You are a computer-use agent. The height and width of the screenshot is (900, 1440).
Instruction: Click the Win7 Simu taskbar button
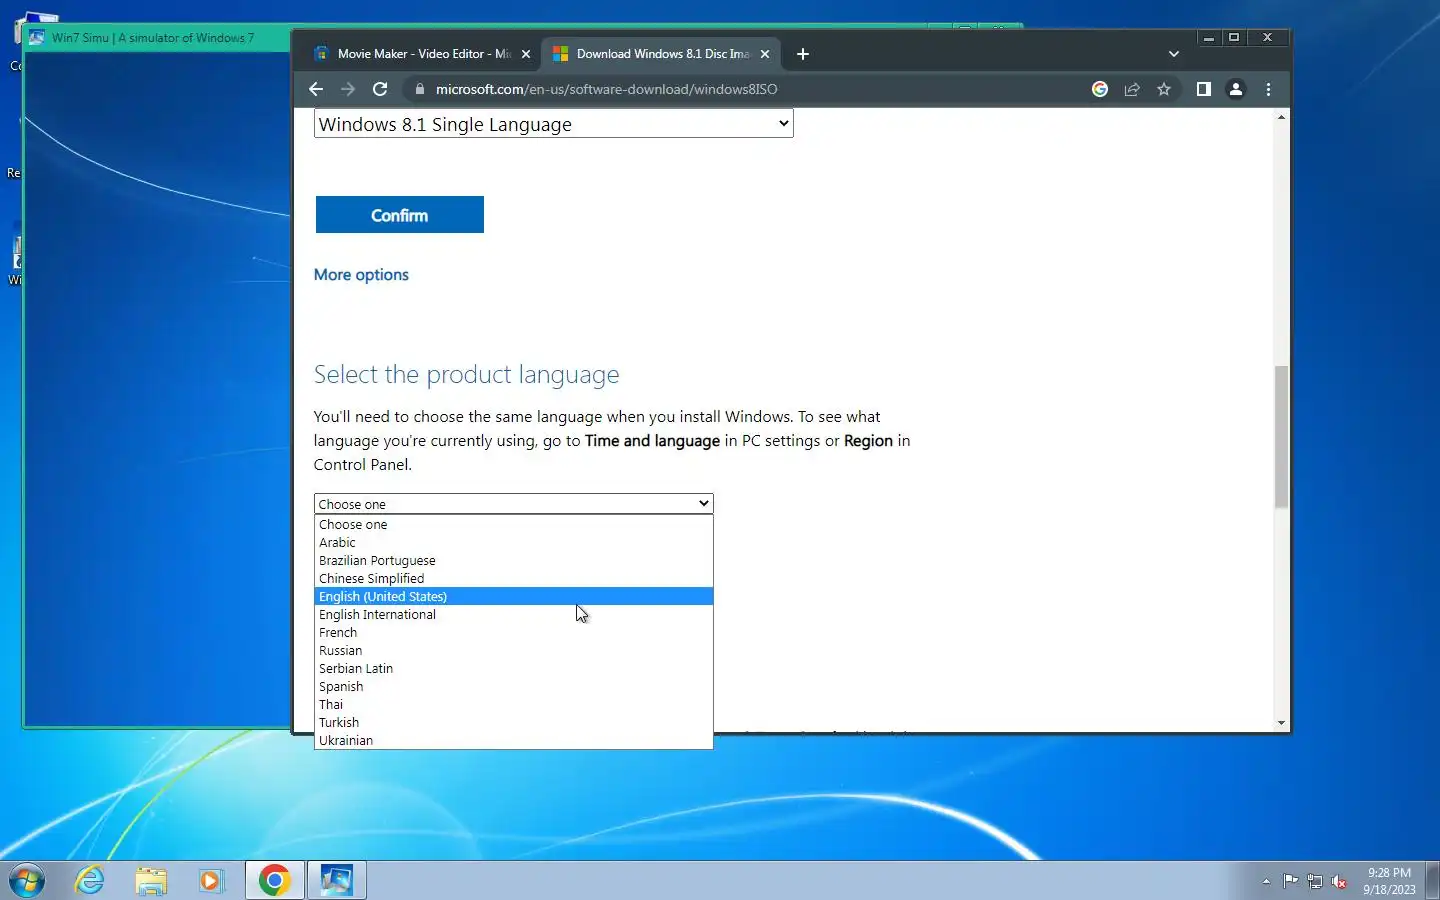tap(336, 880)
